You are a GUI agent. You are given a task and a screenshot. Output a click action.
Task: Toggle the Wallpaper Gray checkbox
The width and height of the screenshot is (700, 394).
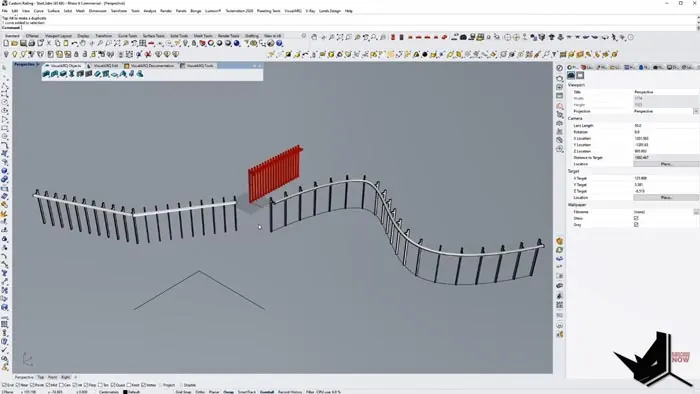pos(636,224)
